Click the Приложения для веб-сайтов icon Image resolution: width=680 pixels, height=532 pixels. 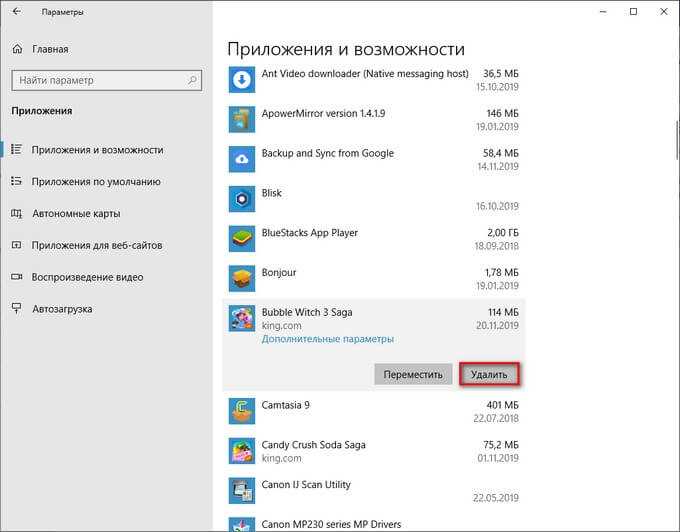16,245
